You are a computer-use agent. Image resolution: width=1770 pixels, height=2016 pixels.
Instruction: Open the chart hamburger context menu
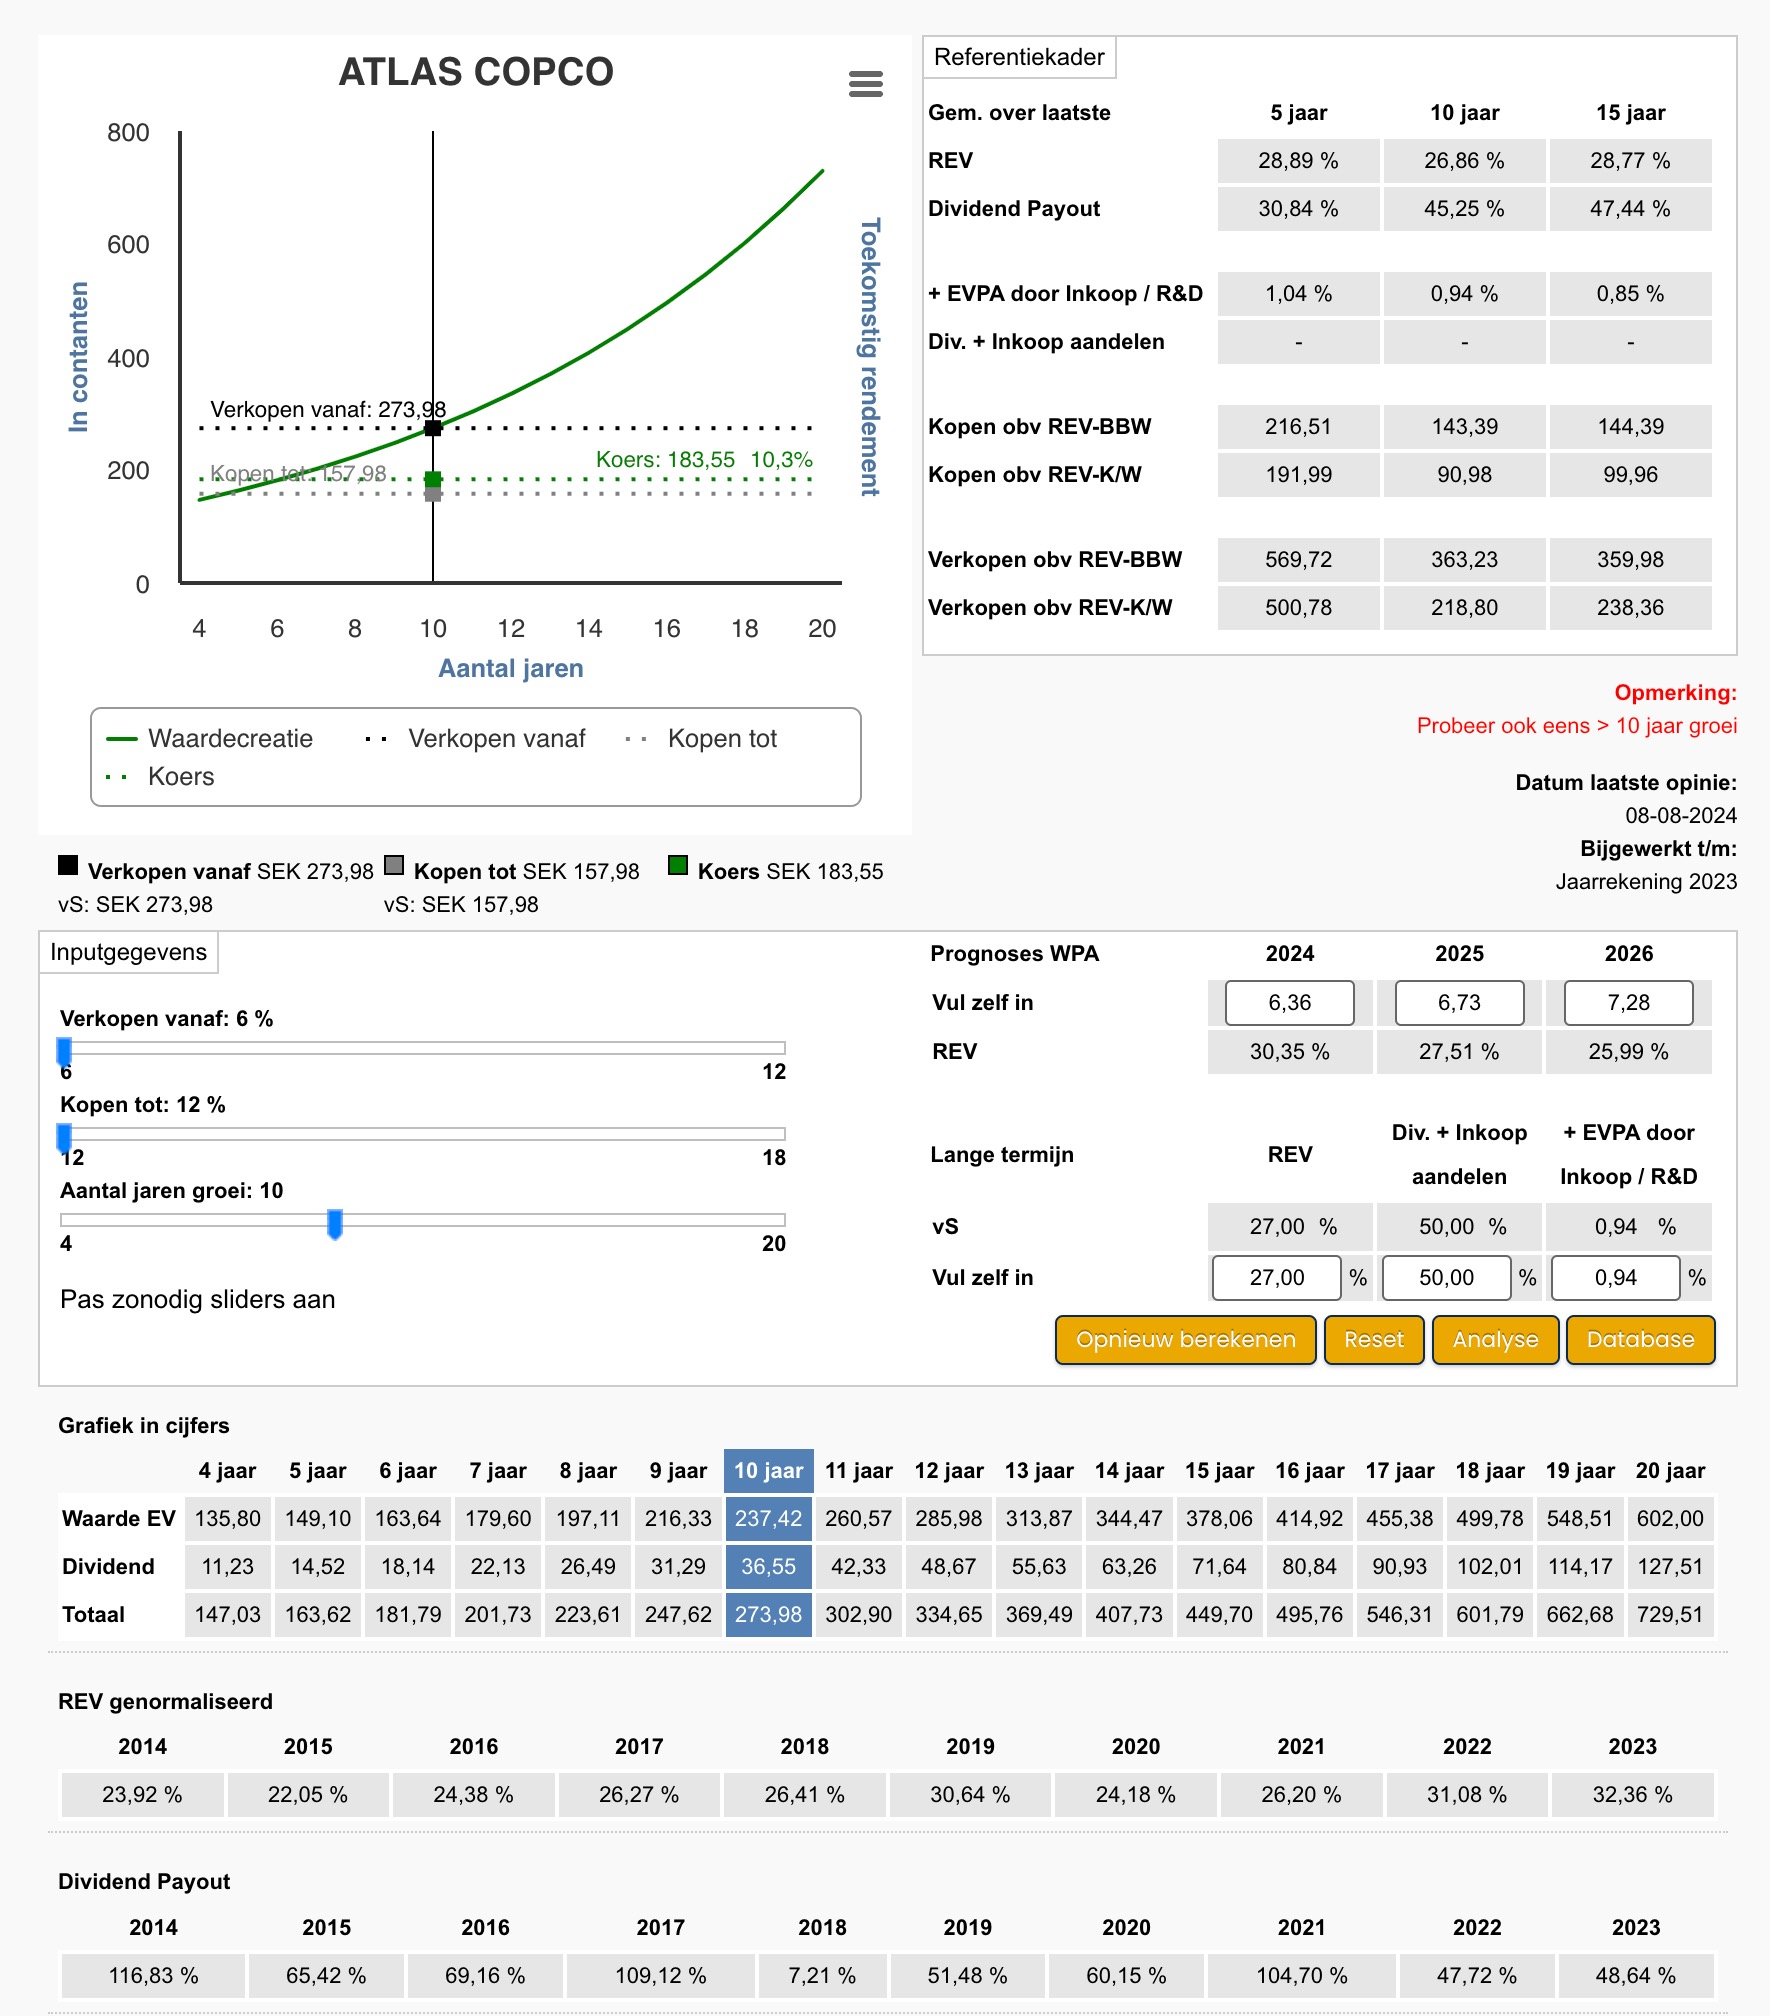point(865,84)
